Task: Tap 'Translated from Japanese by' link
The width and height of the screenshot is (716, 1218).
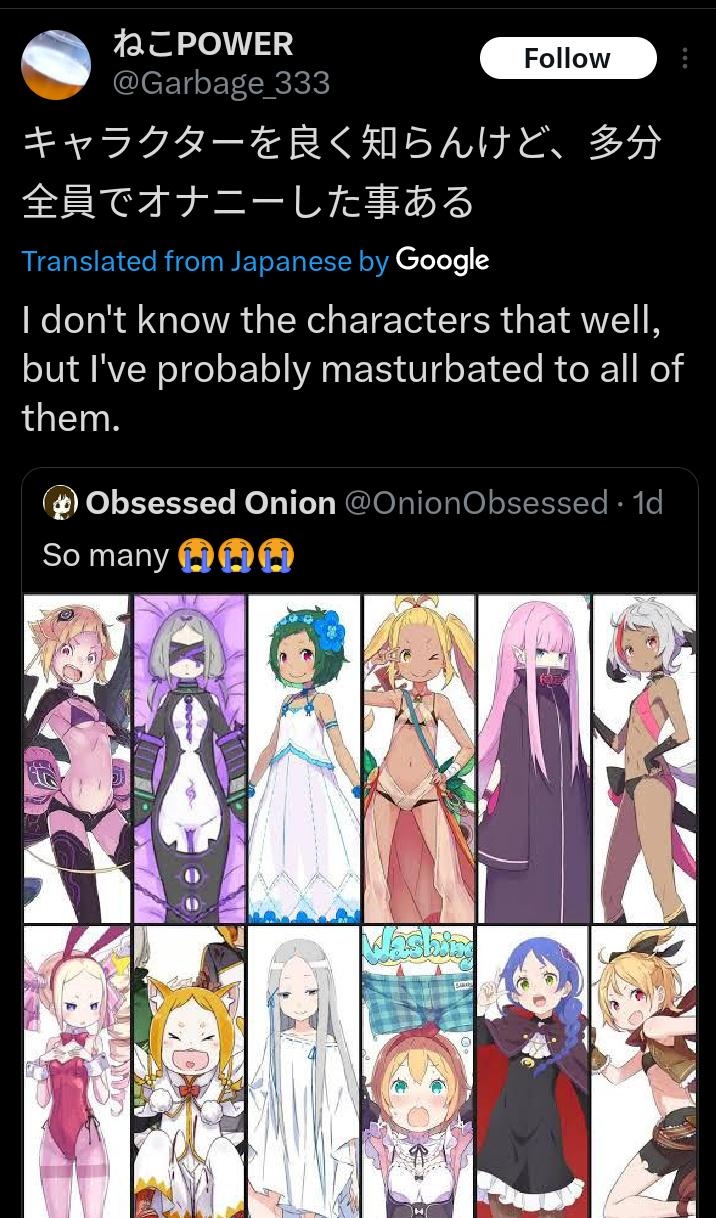Action: (205, 262)
